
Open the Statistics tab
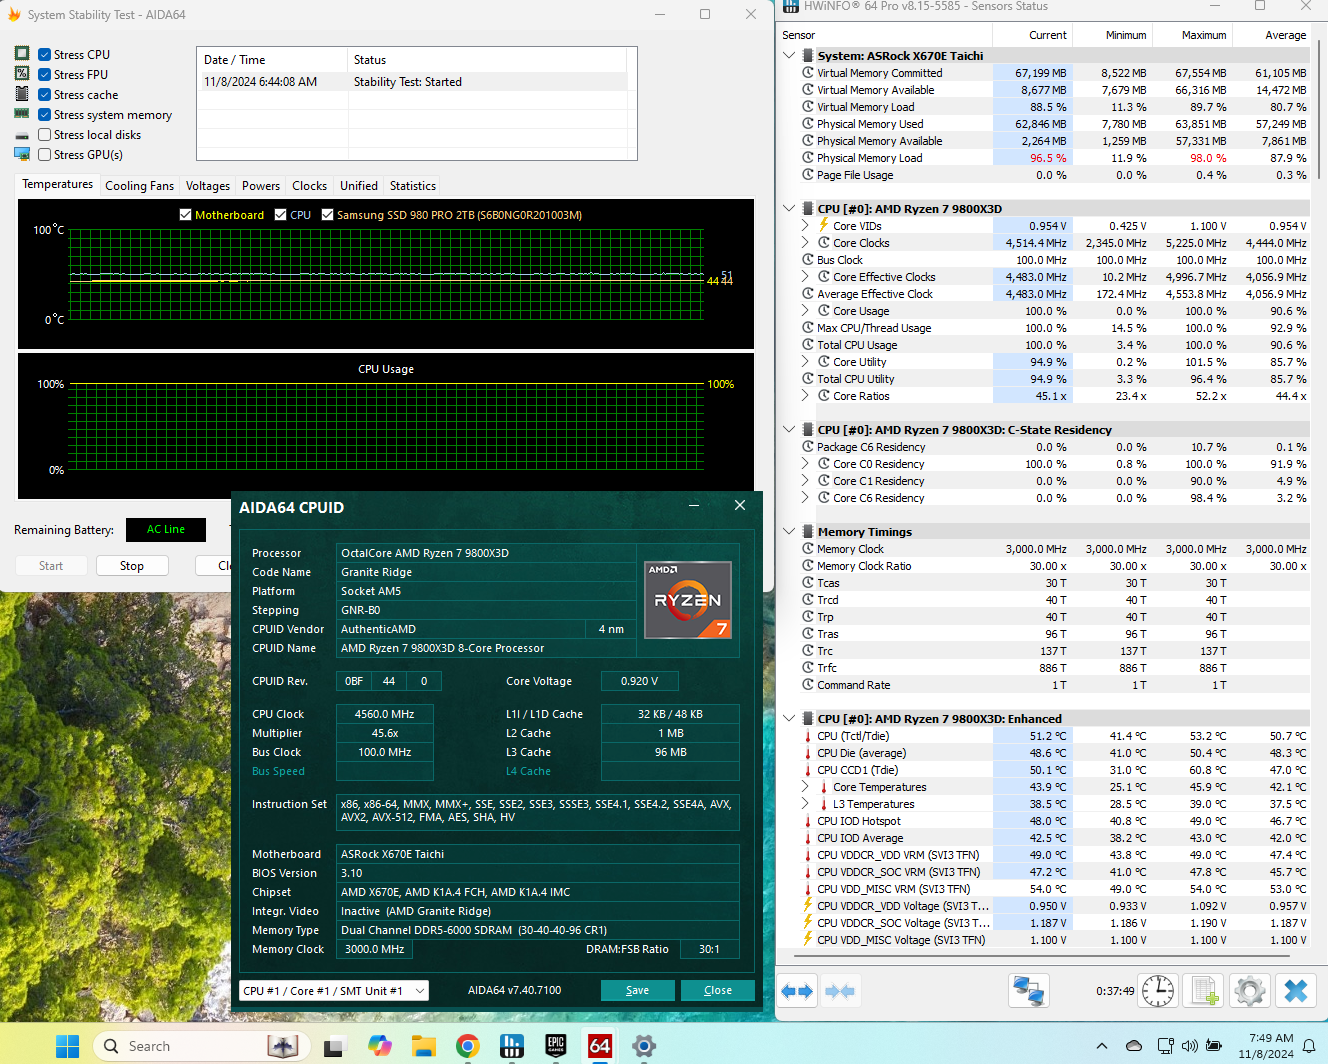tap(413, 186)
